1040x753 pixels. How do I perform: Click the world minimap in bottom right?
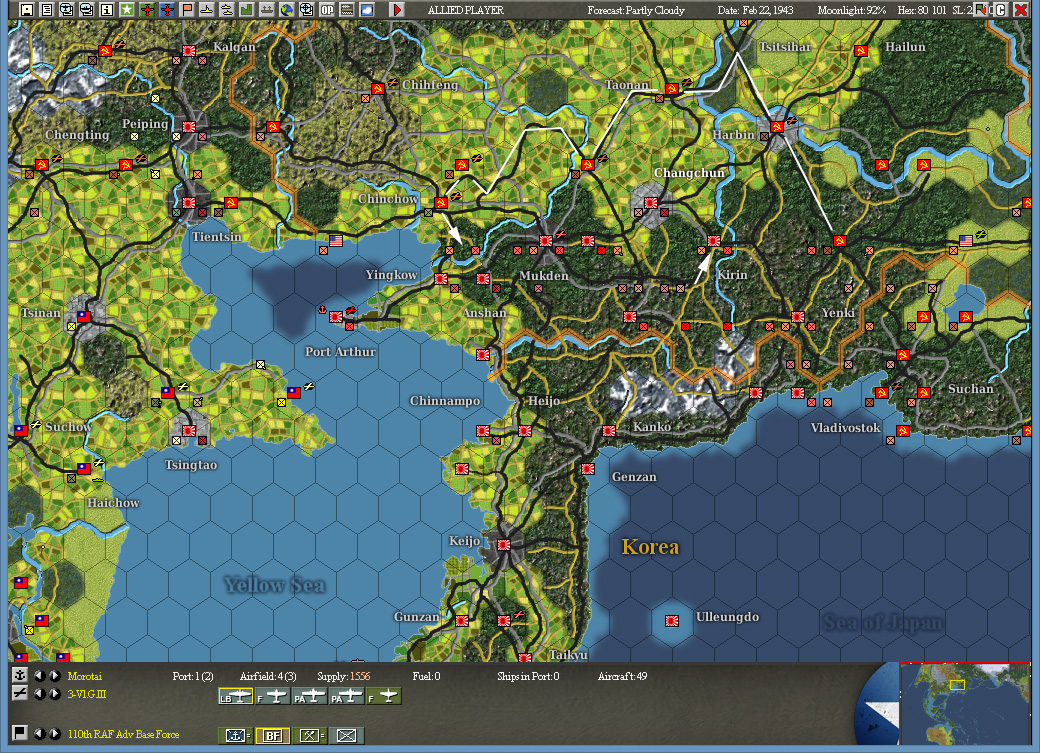coord(964,703)
